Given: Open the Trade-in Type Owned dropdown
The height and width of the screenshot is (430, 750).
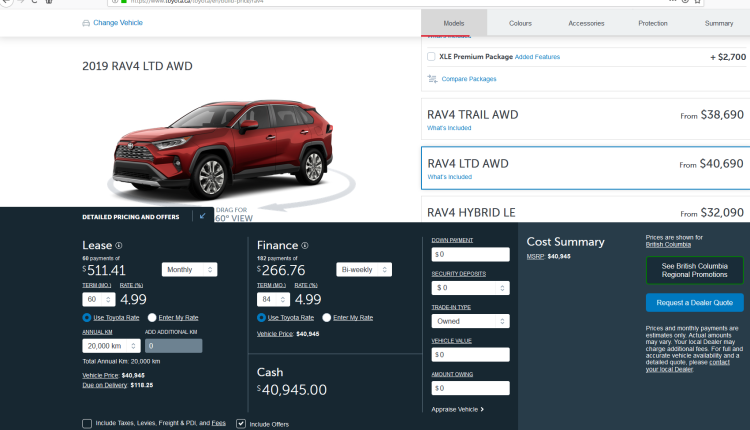Looking at the screenshot, I should click(471, 321).
